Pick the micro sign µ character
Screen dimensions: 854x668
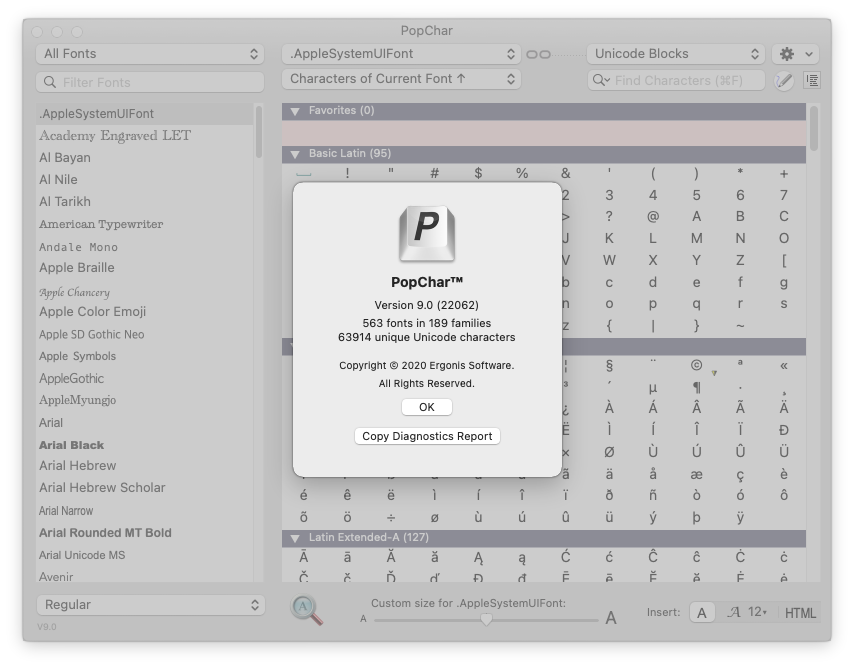(652, 388)
